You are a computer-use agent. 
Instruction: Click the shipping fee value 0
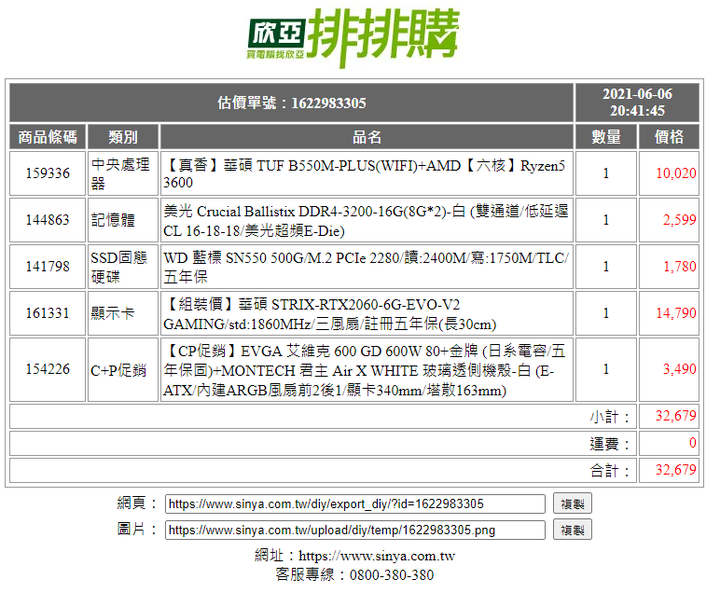coord(693,443)
